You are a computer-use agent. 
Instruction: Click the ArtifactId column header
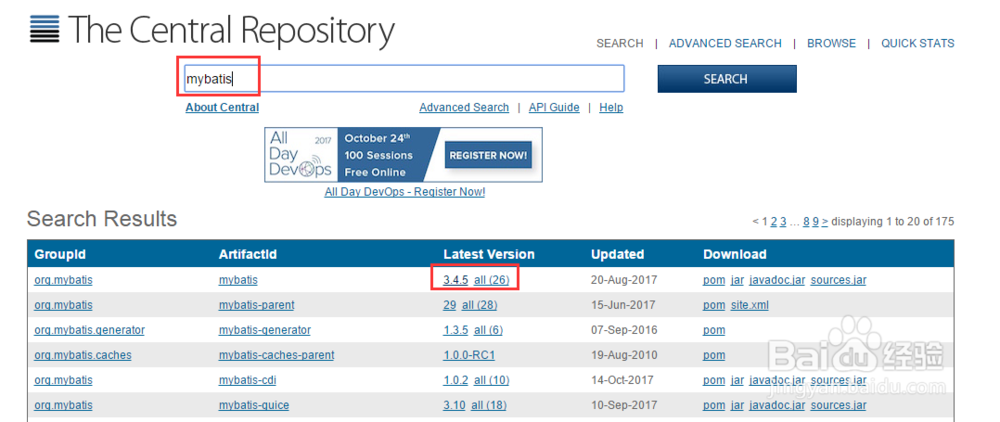click(x=248, y=254)
